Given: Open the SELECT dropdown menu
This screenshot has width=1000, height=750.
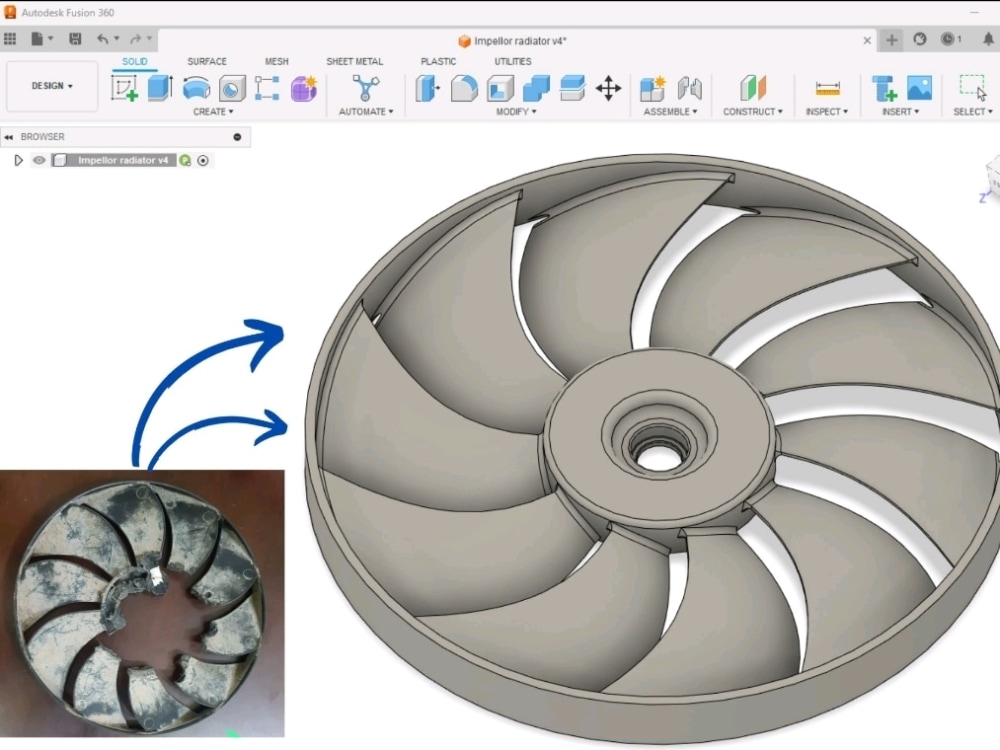Looking at the screenshot, I should click(968, 112).
